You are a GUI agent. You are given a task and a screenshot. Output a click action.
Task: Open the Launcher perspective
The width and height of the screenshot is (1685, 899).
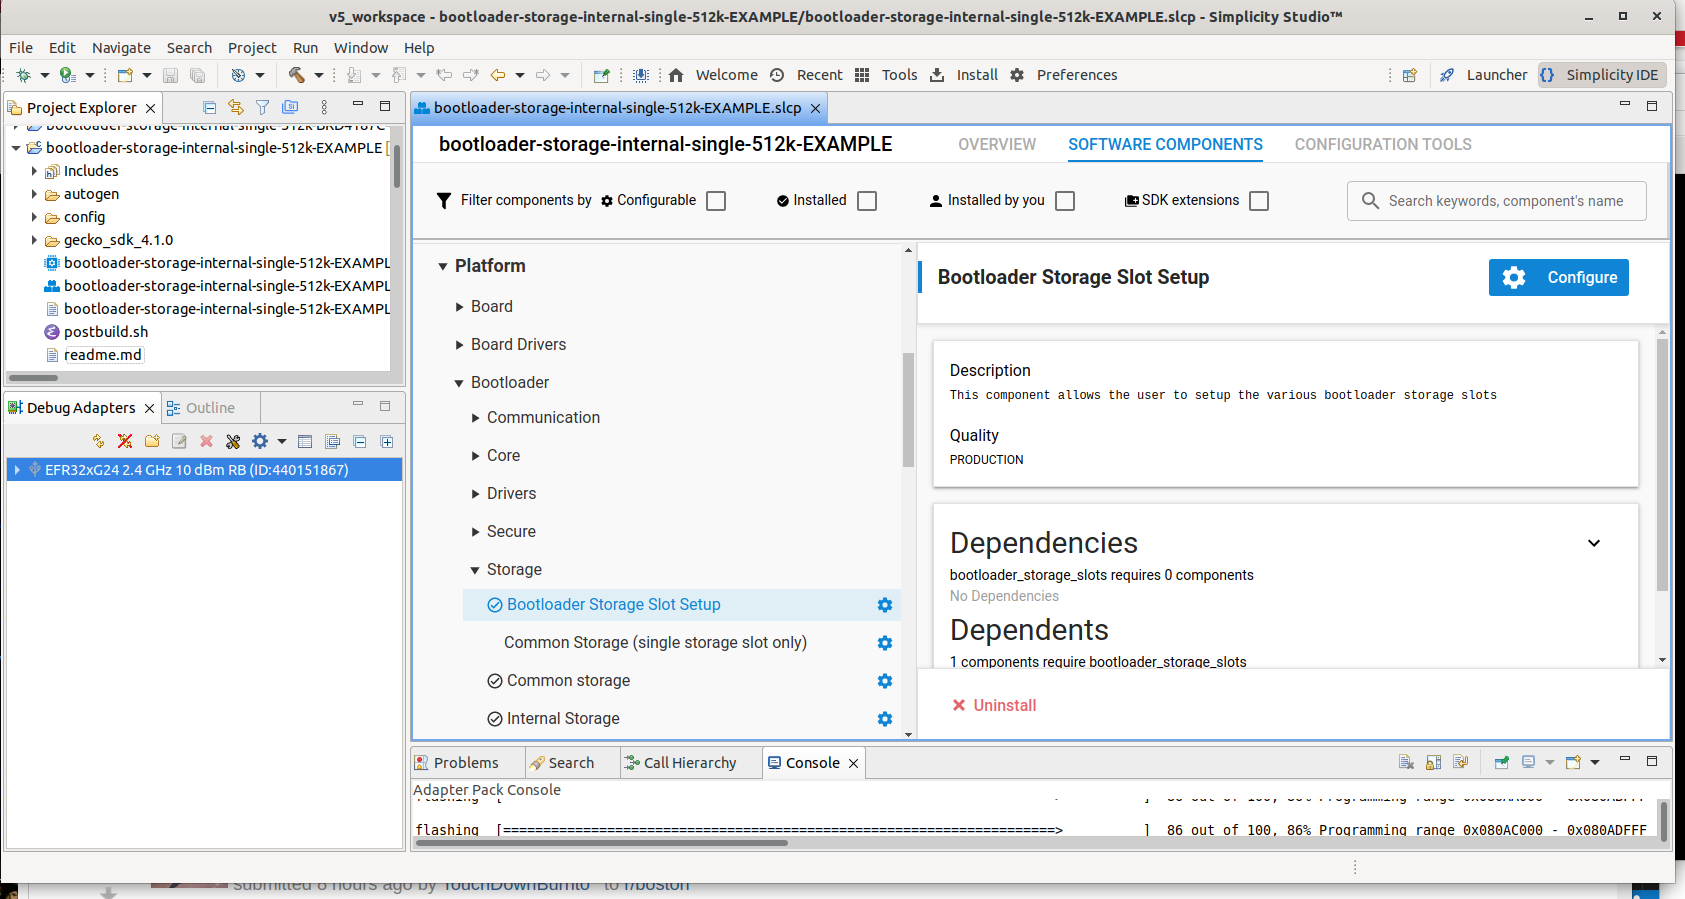coord(1484,75)
